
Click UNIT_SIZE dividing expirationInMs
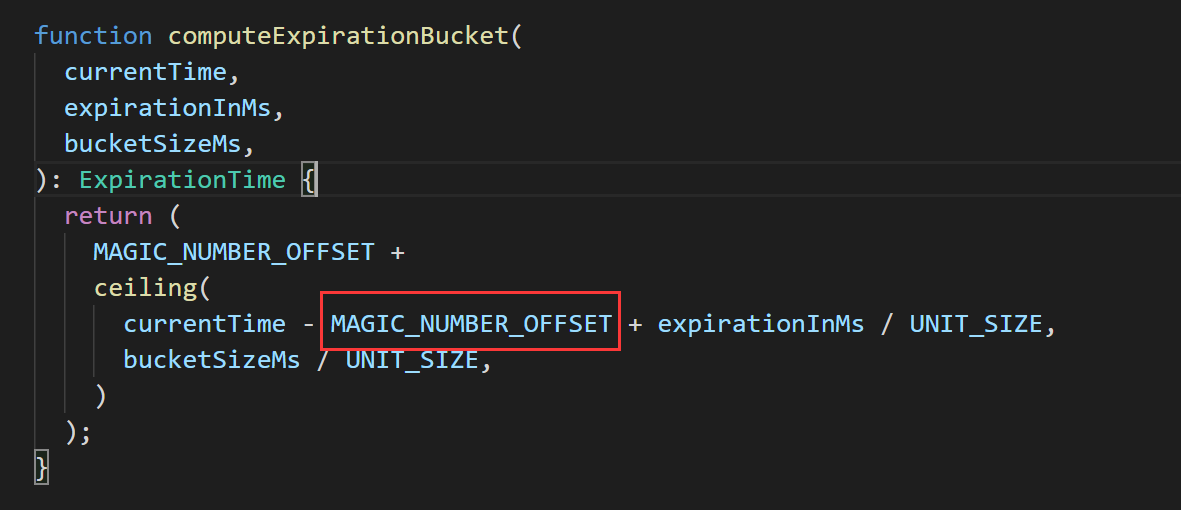[x=975, y=324]
